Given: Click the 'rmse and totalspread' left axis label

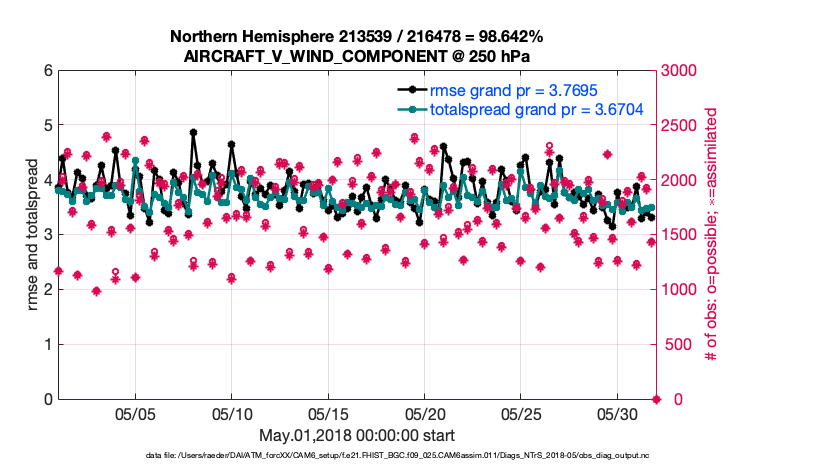Looking at the screenshot, I should point(34,235).
